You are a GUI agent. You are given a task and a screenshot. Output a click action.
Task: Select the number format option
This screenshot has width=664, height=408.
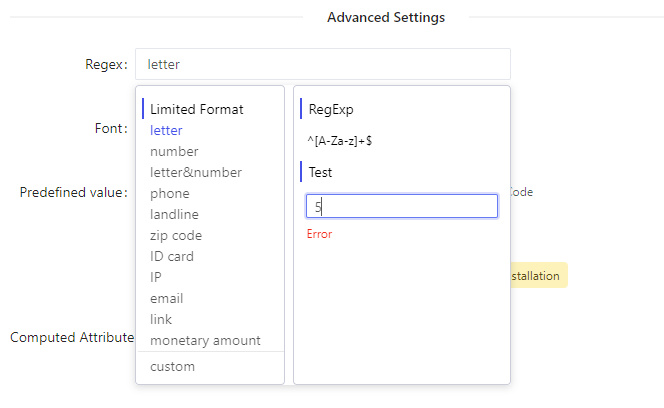pyautogui.click(x=174, y=151)
